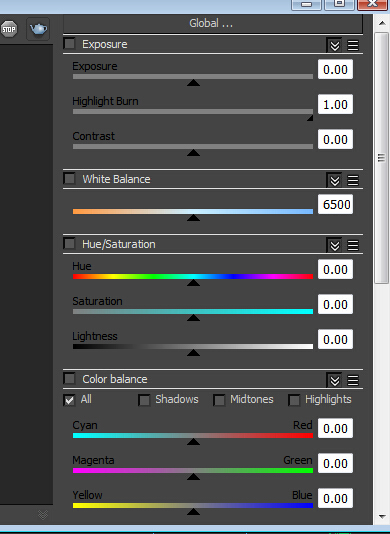Open the Exposure section menu icon
The width and height of the screenshot is (390, 534).
coord(353,45)
